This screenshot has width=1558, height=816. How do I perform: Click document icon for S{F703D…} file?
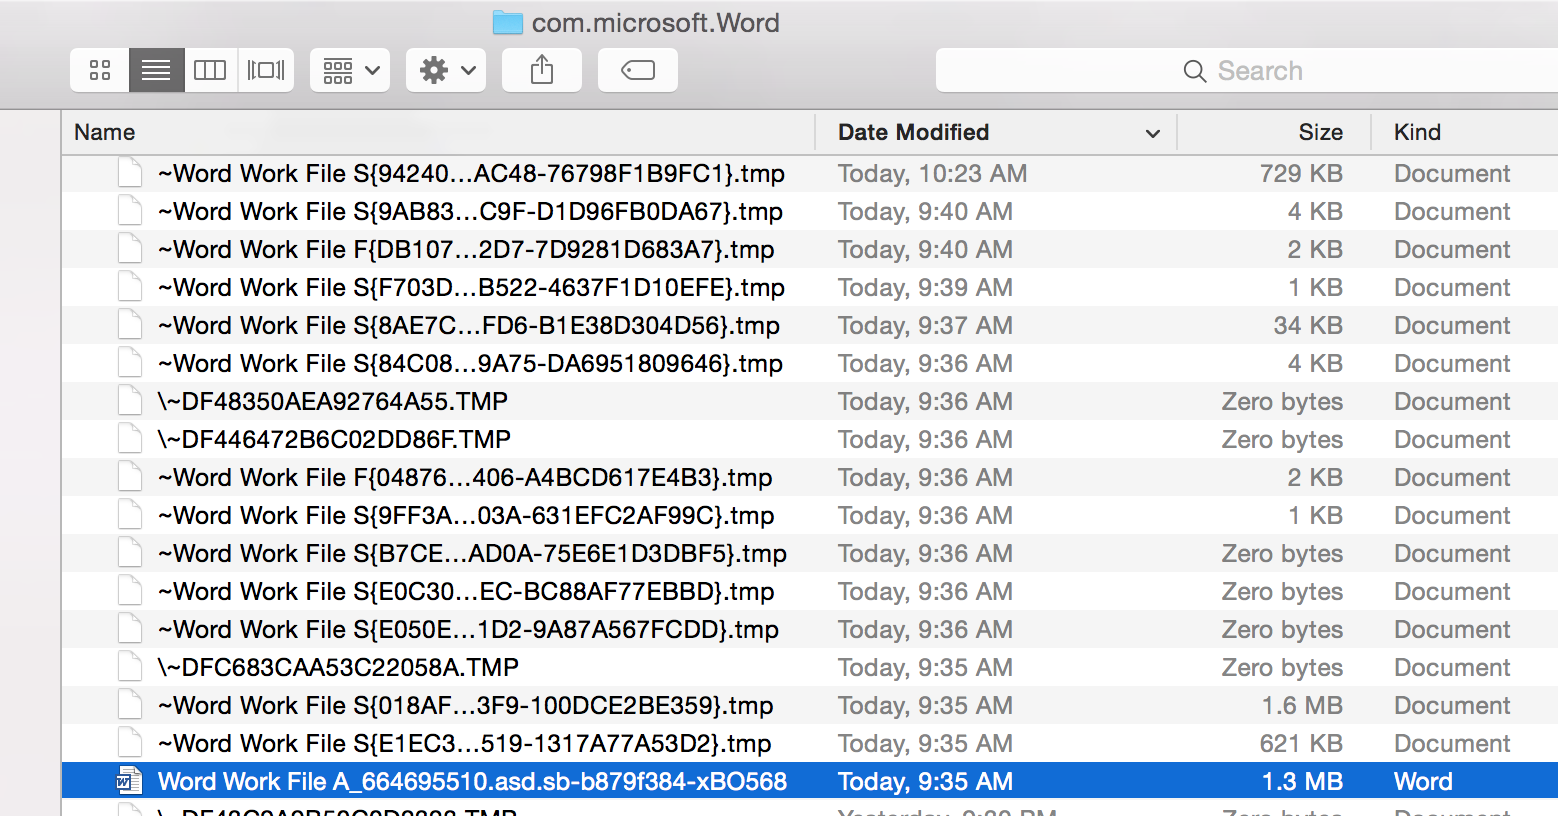tap(130, 288)
